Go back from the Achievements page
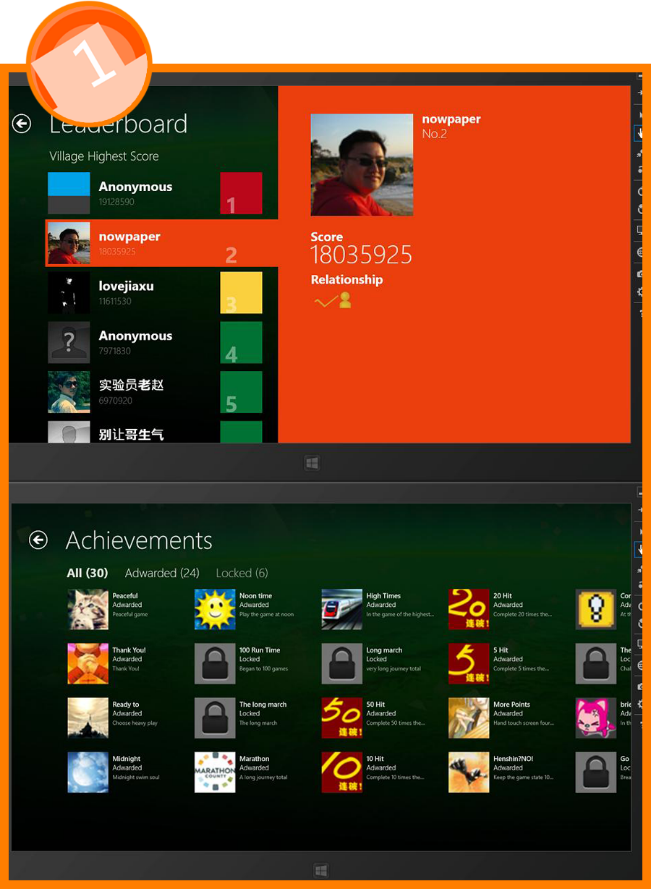The width and height of the screenshot is (651, 889). tap(39, 540)
